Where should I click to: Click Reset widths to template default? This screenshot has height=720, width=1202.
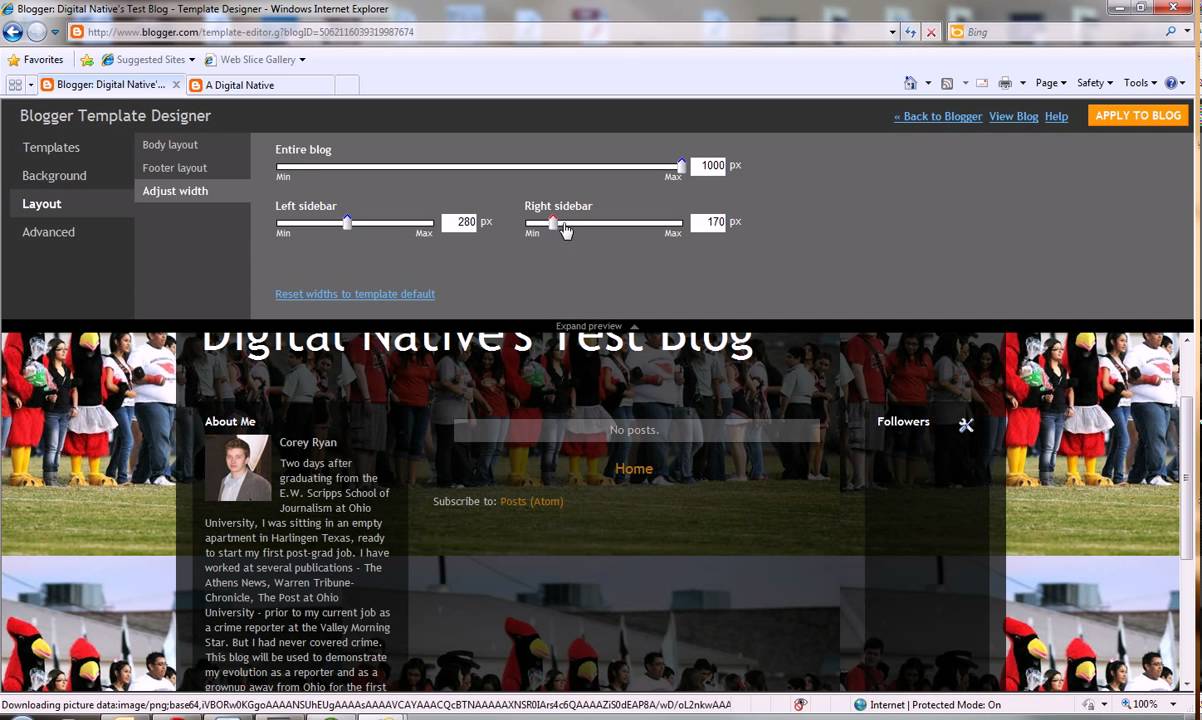tap(355, 294)
